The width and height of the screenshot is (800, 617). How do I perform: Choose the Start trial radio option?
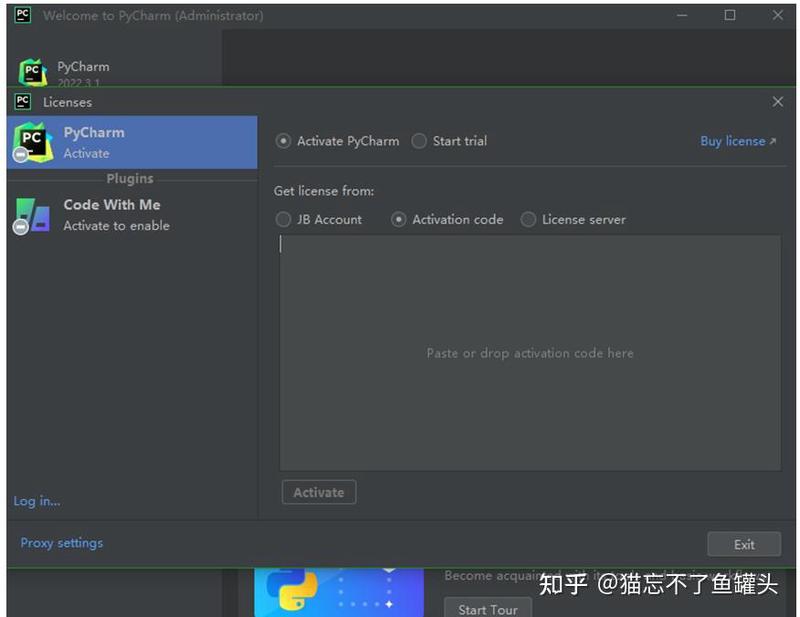449,141
